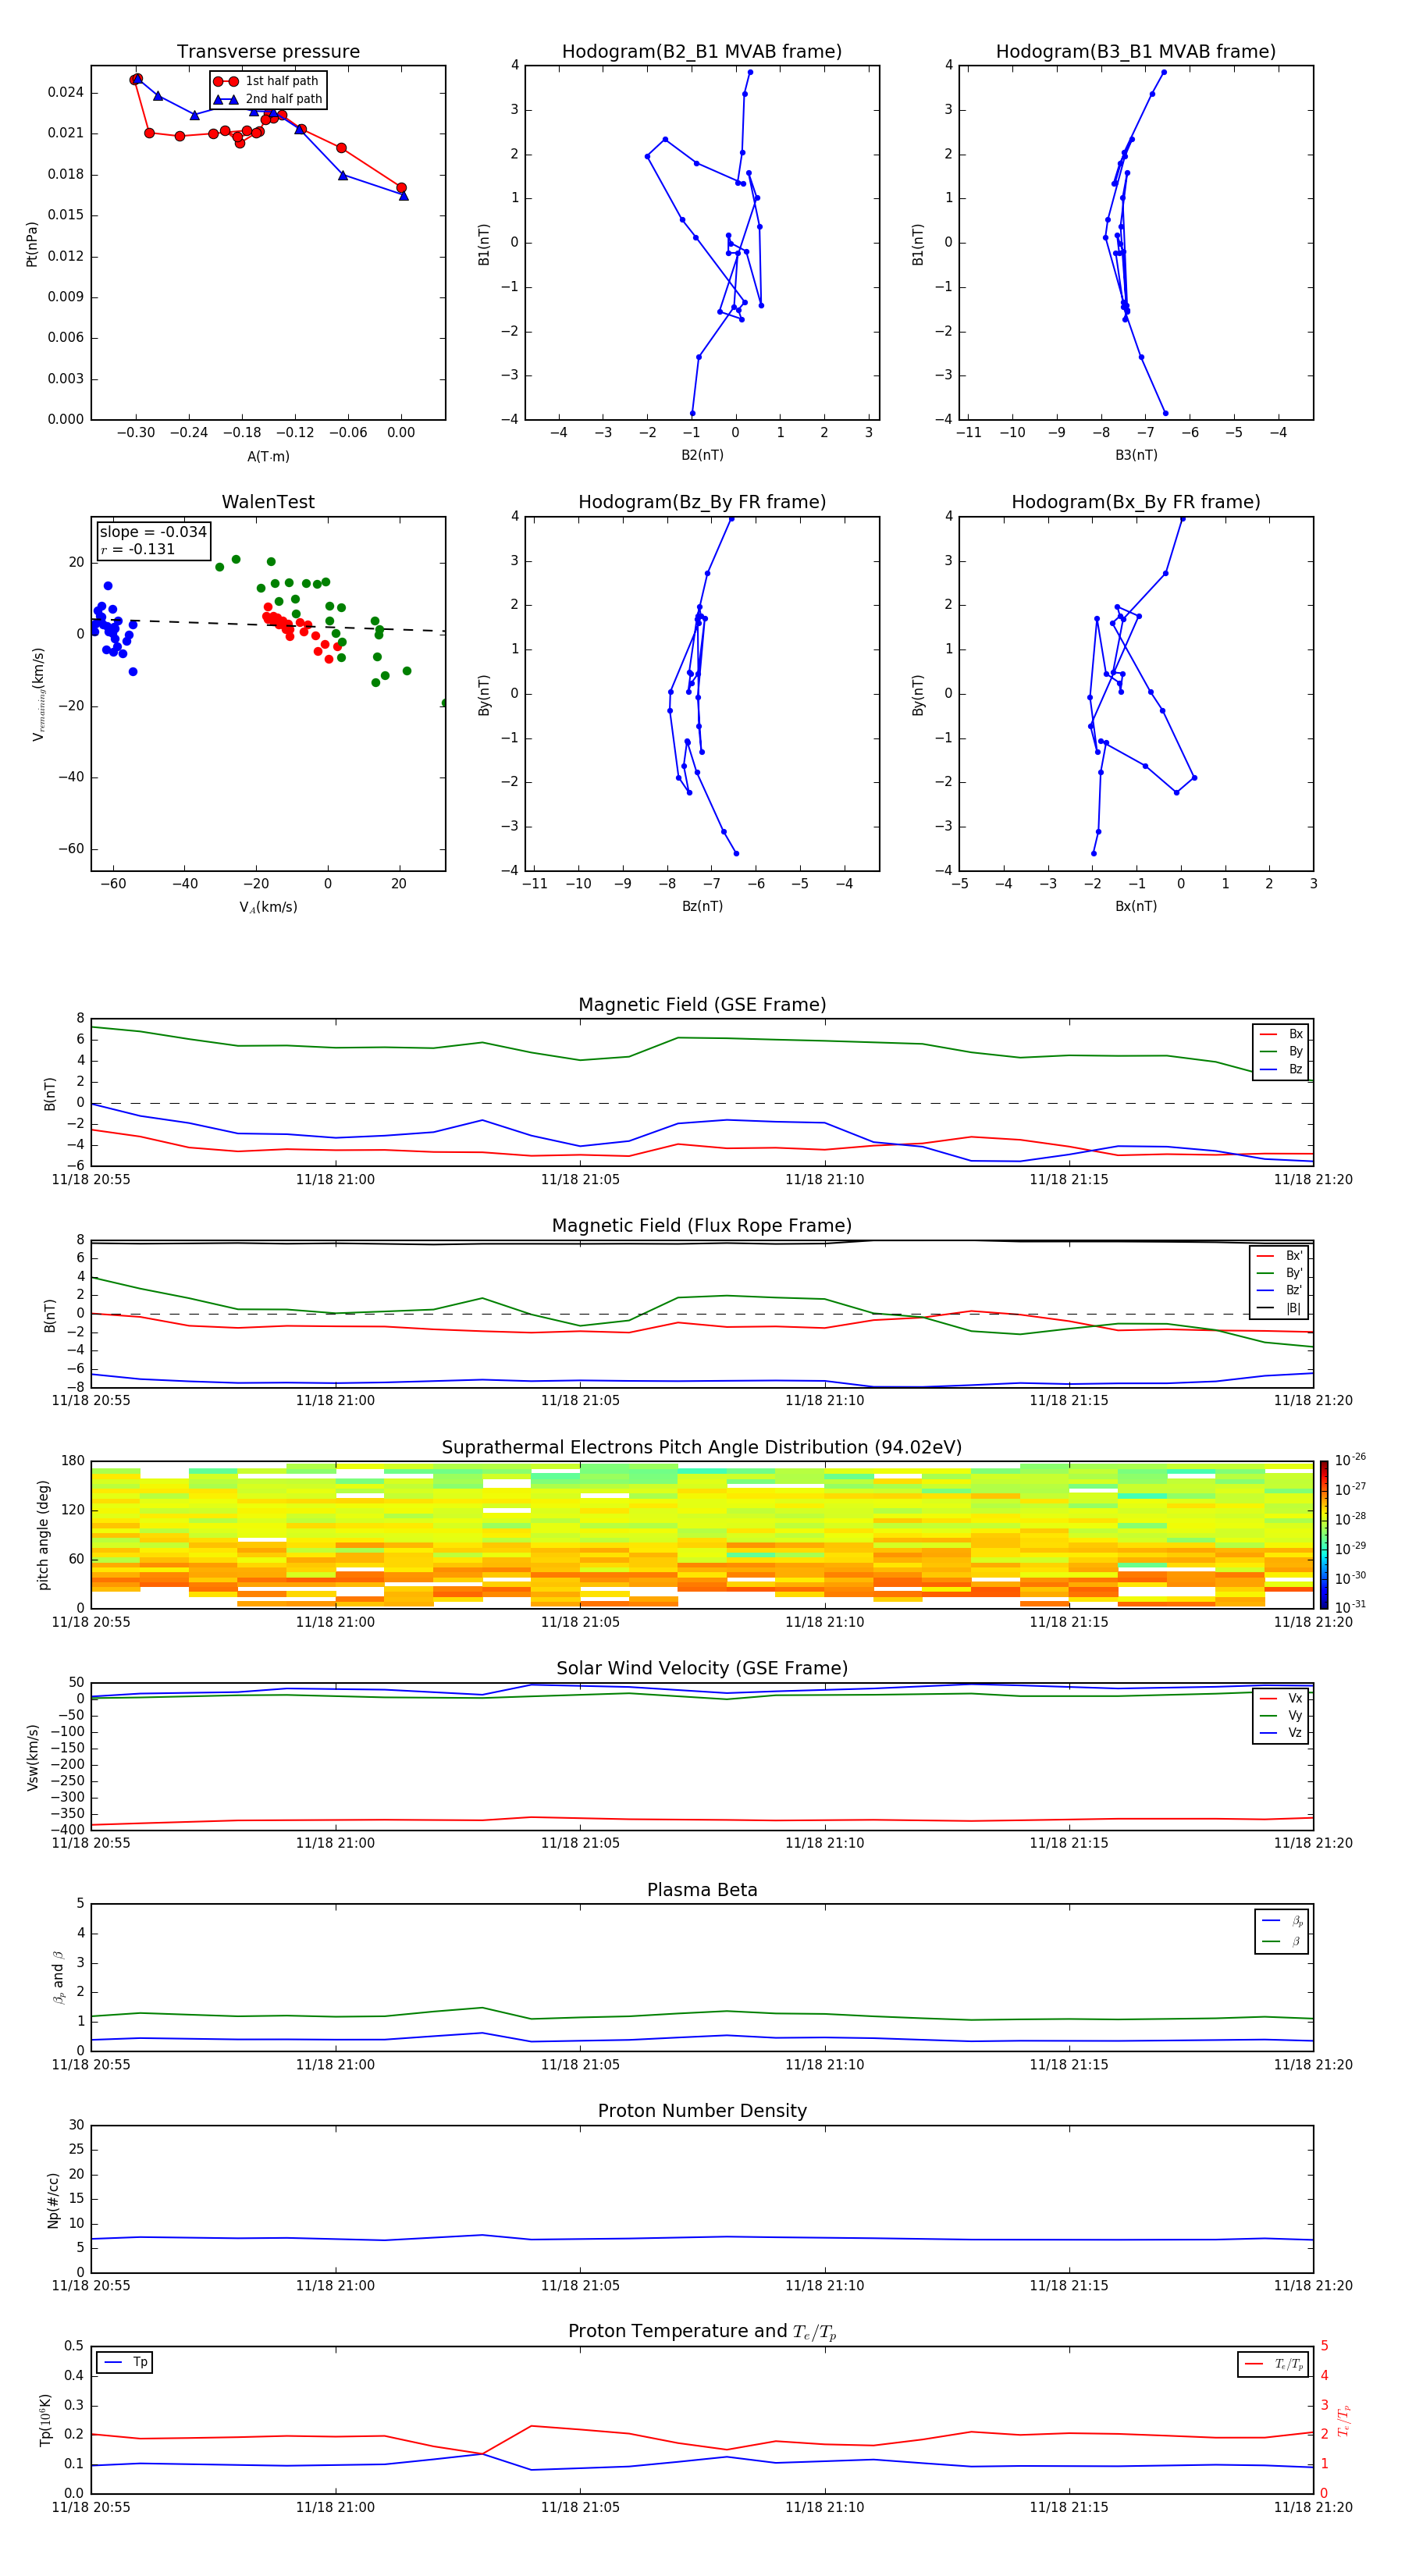Click the "Bz(nT)" x-axis label
Image resolution: width=1405 pixels, height=2576 pixels.
point(702,906)
